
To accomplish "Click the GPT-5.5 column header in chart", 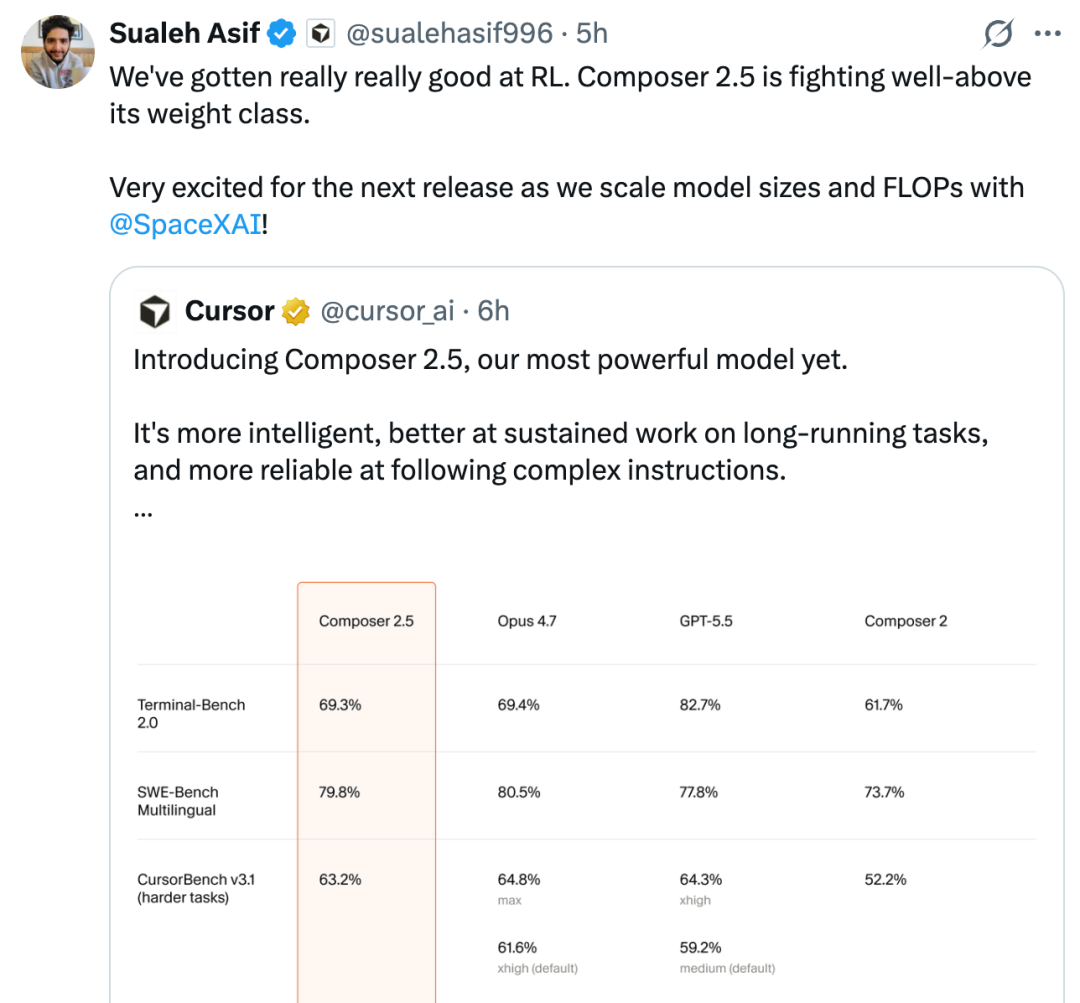I will [706, 621].
